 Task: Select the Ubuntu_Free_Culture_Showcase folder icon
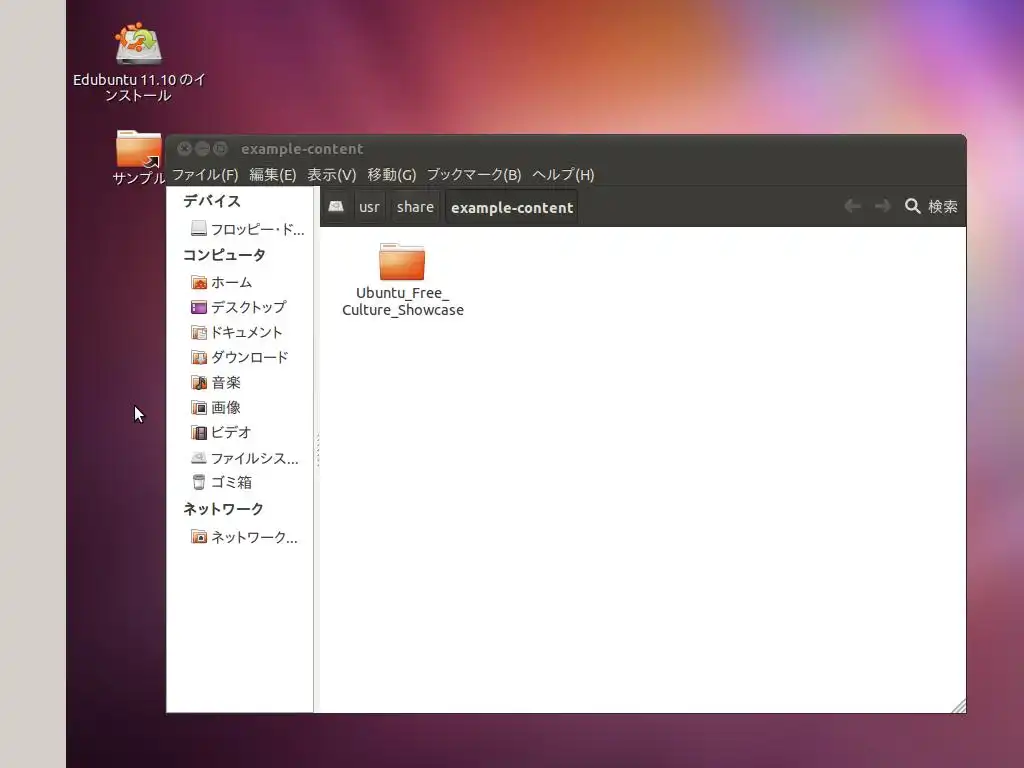click(x=402, y=261)
